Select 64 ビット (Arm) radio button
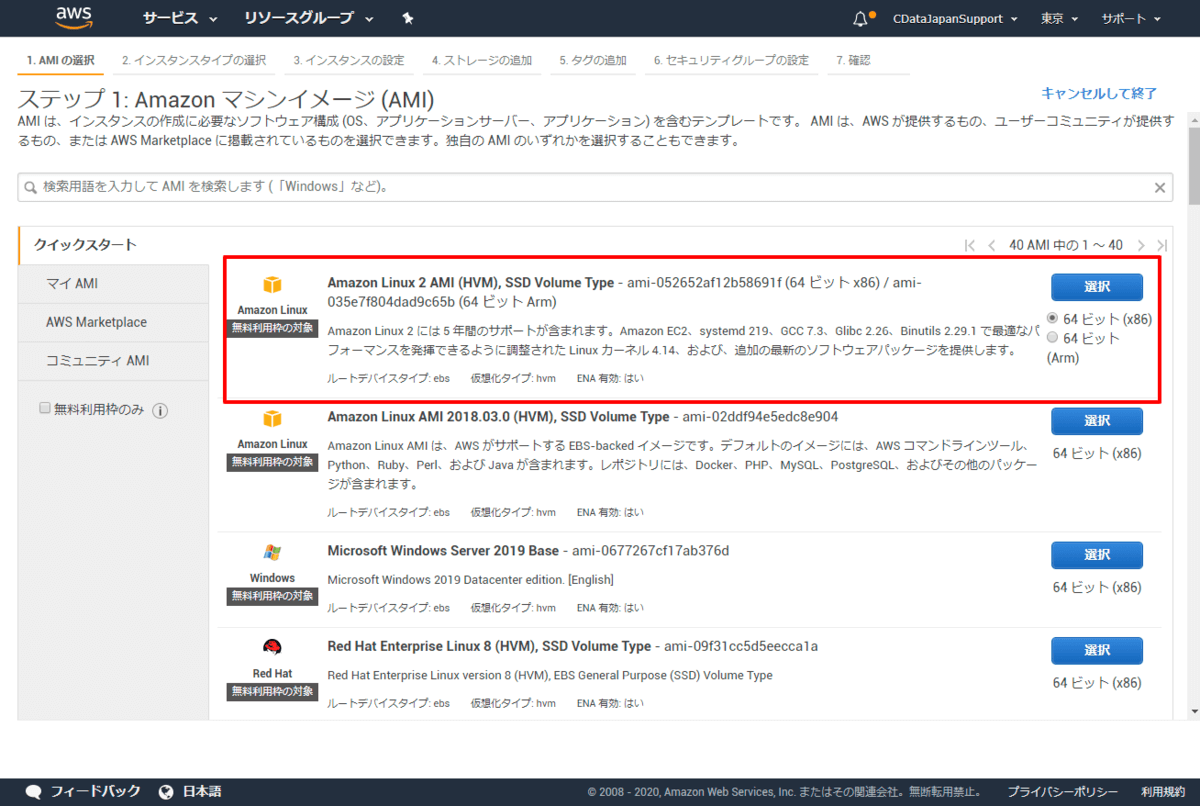1200x806 pixels. (1052, 338)
